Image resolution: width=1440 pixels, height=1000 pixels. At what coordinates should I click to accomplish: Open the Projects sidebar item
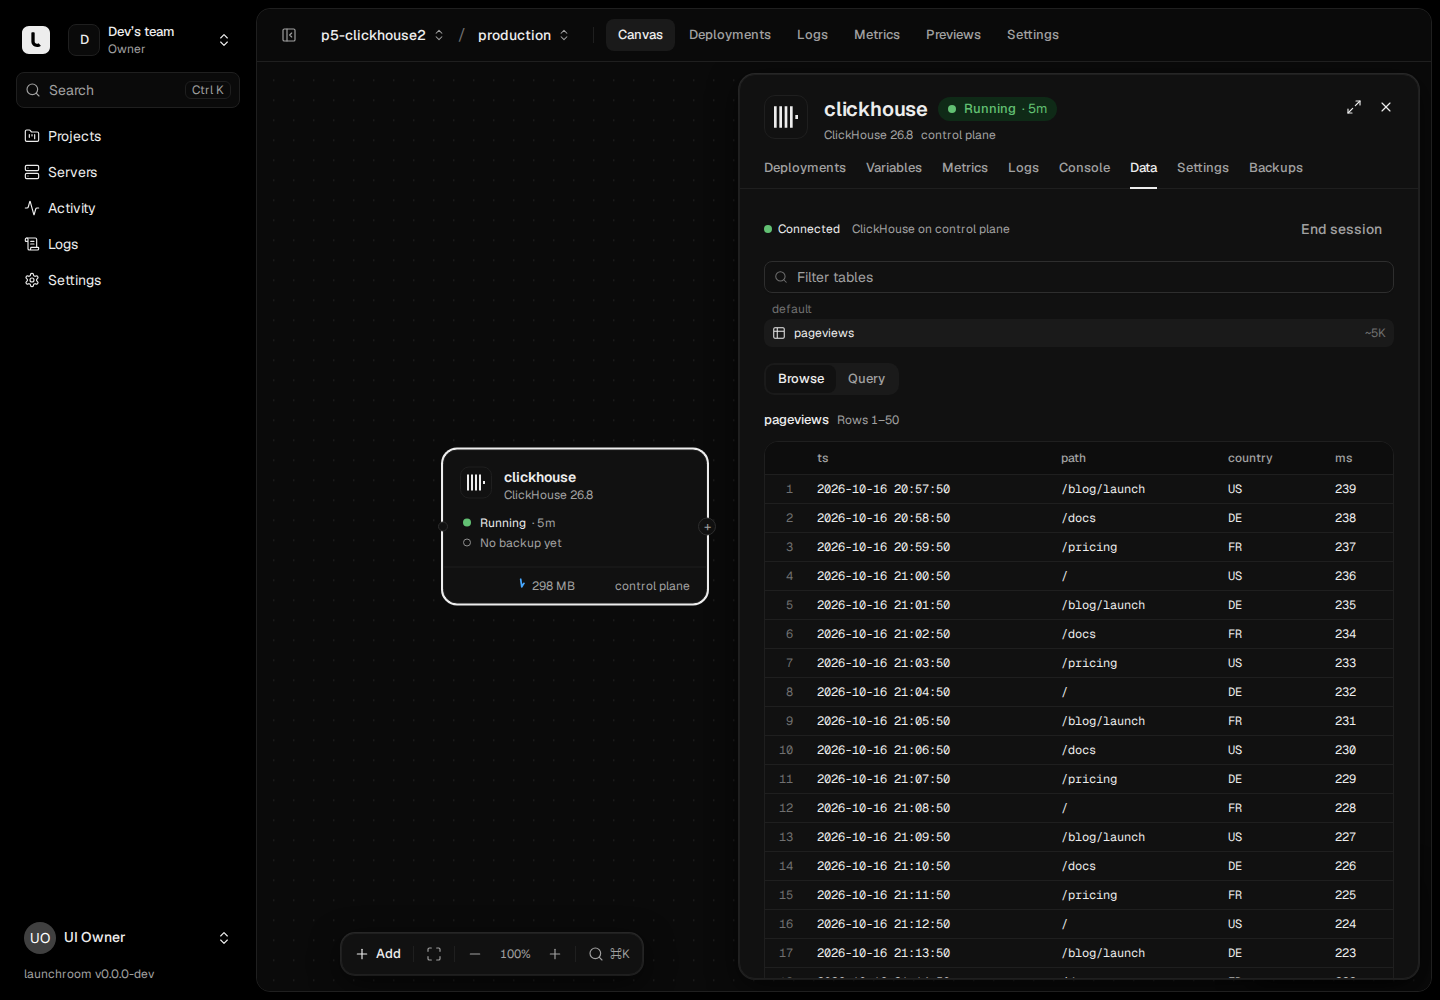[x=128, y=136]
